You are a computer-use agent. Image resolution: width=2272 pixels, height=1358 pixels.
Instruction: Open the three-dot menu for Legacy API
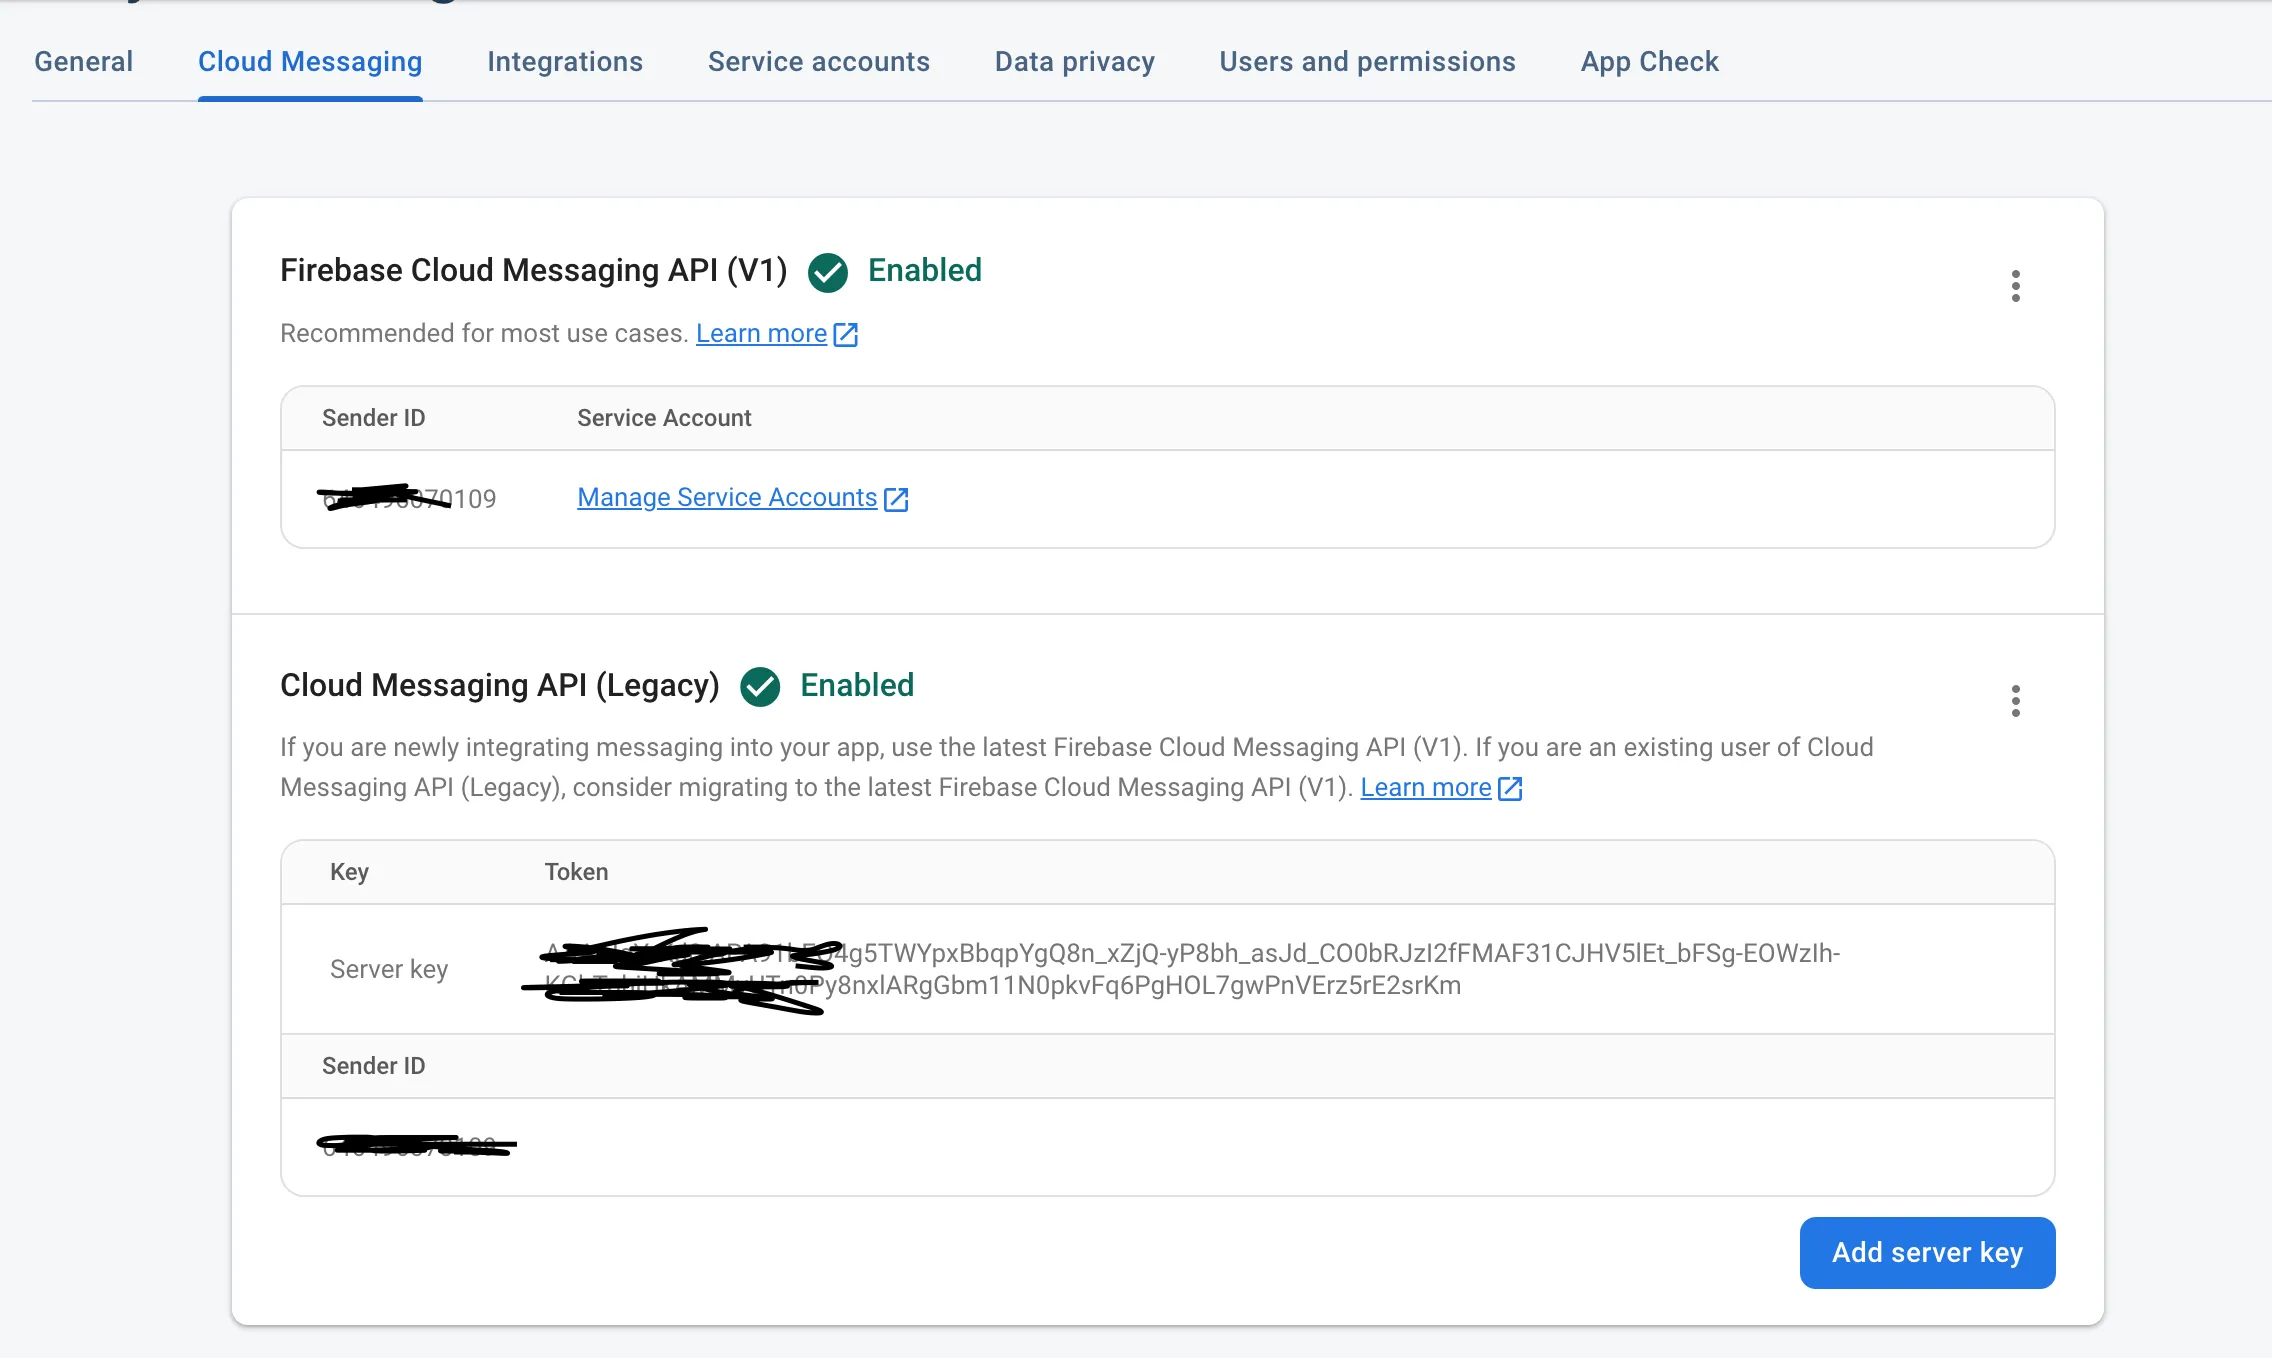[x=2015, y=701]
